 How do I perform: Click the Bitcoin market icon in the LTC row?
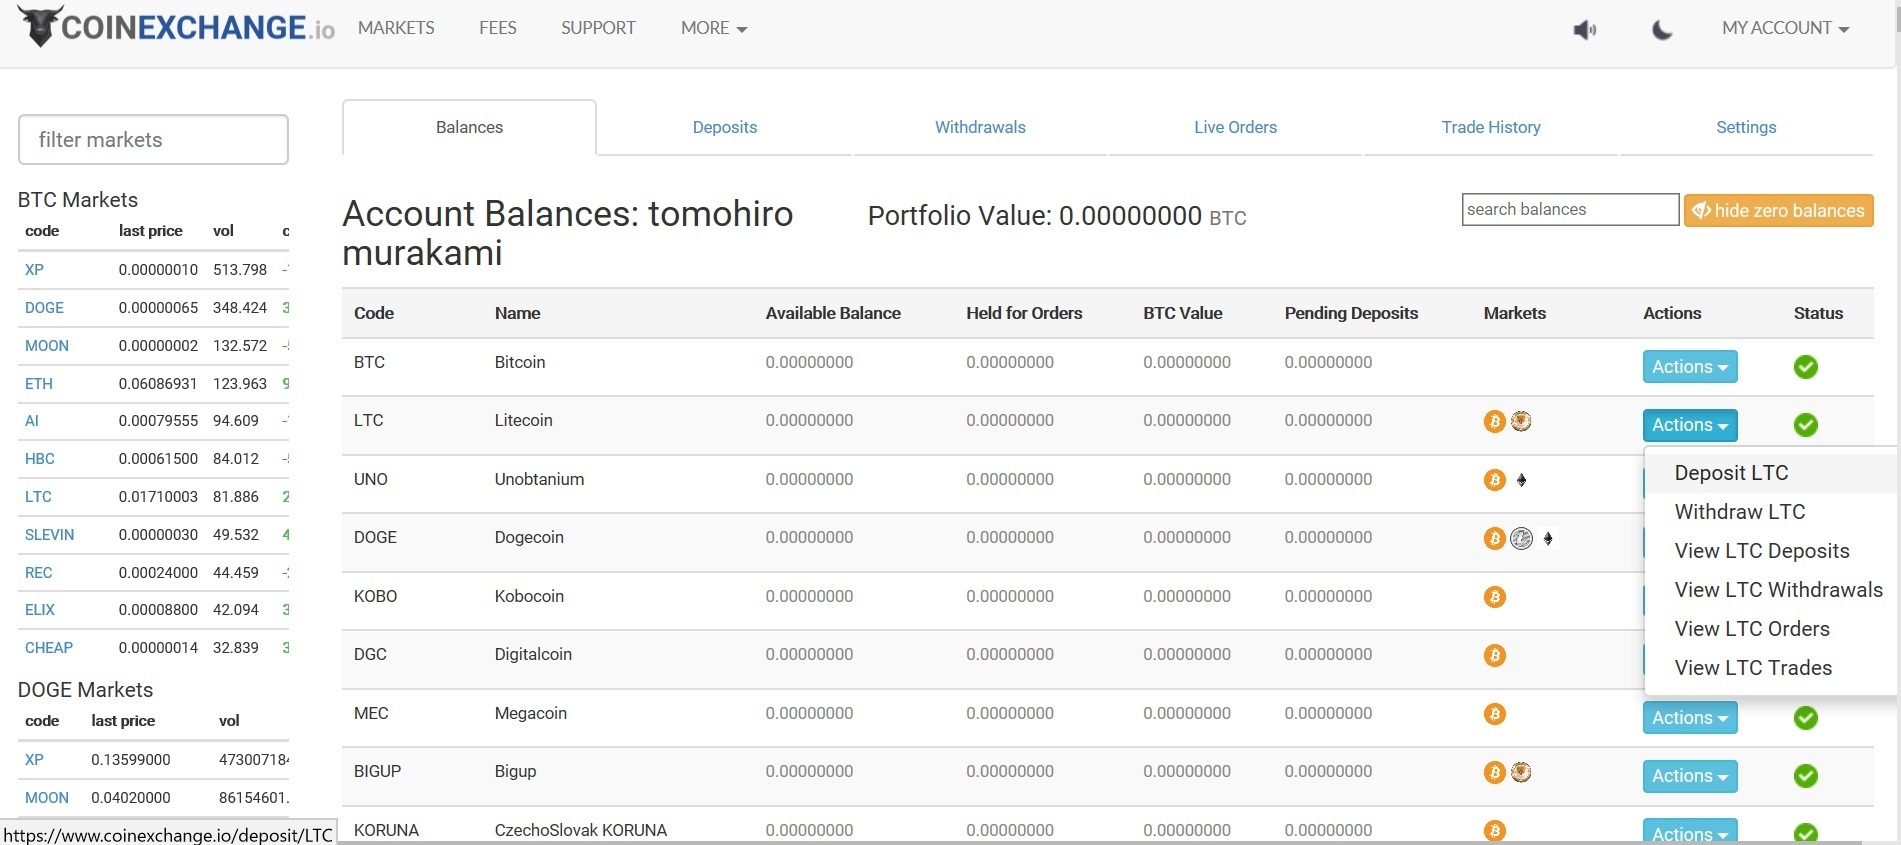(x=1494, y=422)
